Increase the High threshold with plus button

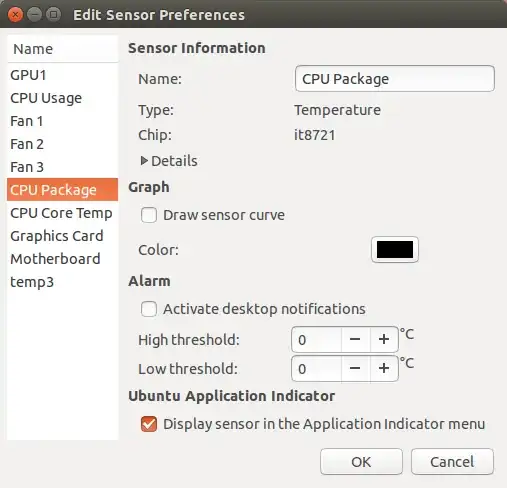pyautogui.click(x=384, y=340)
